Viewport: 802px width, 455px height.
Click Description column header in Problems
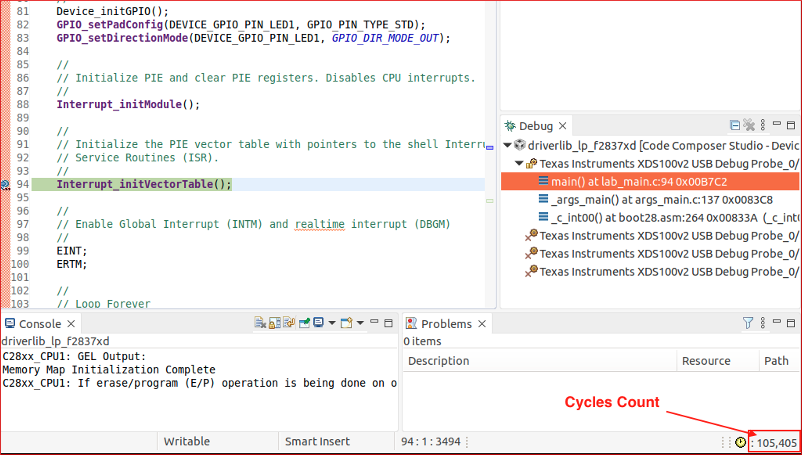(540, 361)
